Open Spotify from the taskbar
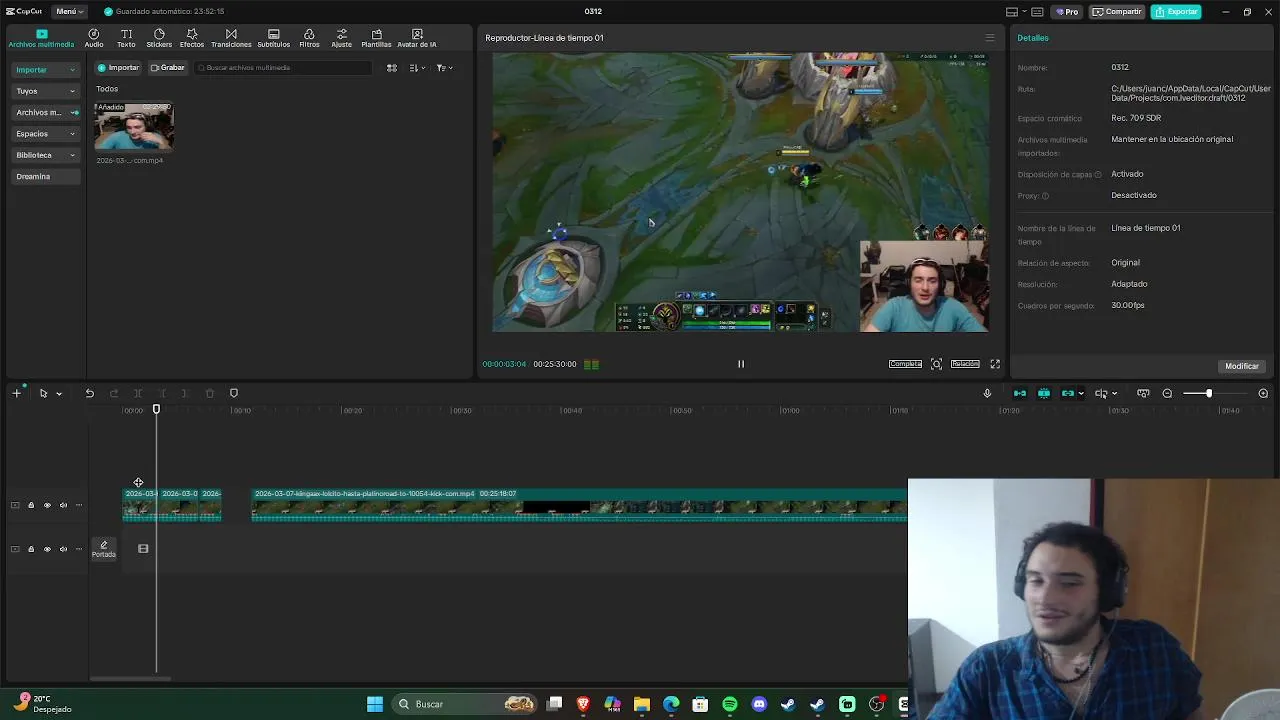 (729, 704)
